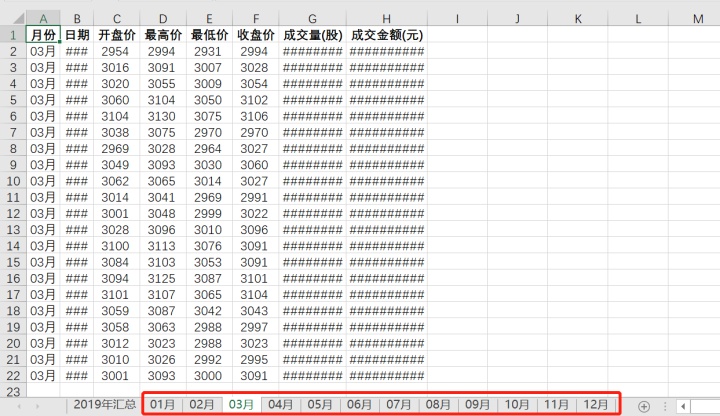Select column F header
Image resolution: width=720 pixels, height=416 pixels.
(256, 19)
